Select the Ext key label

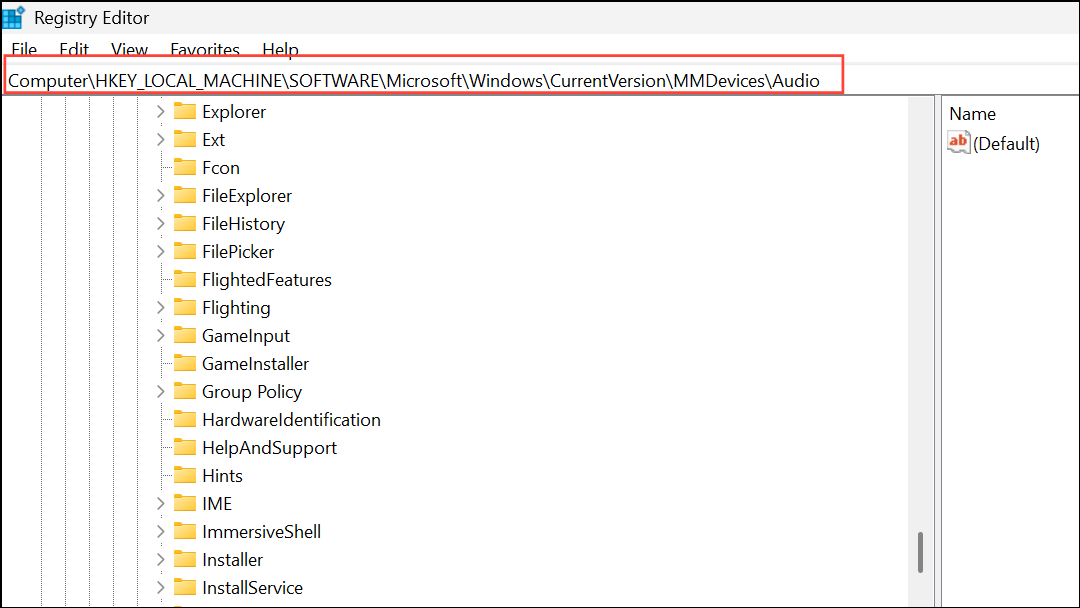pyautogui.click(x=214, y=140)
